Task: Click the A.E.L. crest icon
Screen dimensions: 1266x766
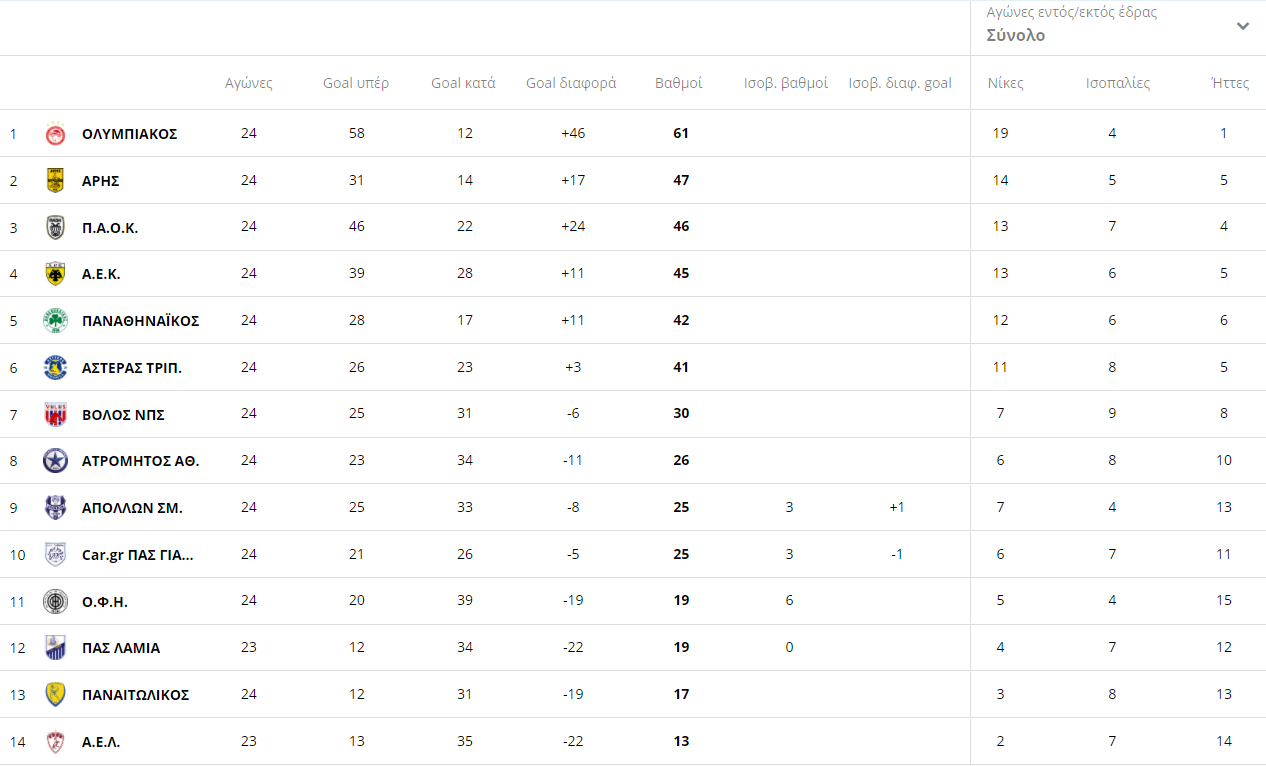Action: (x=55, y=742)
